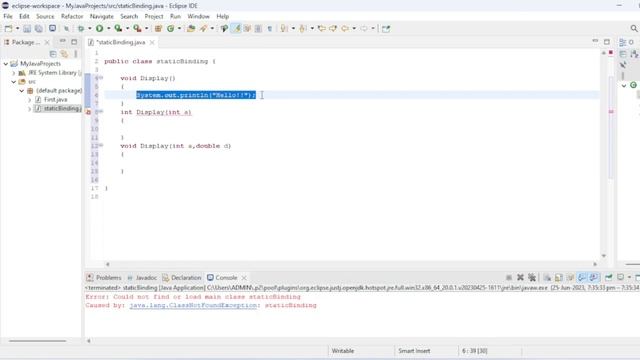Click the editor horizontal scrollbar track
Viewport: 640px width, 360px height.
[x=351, y=264]
